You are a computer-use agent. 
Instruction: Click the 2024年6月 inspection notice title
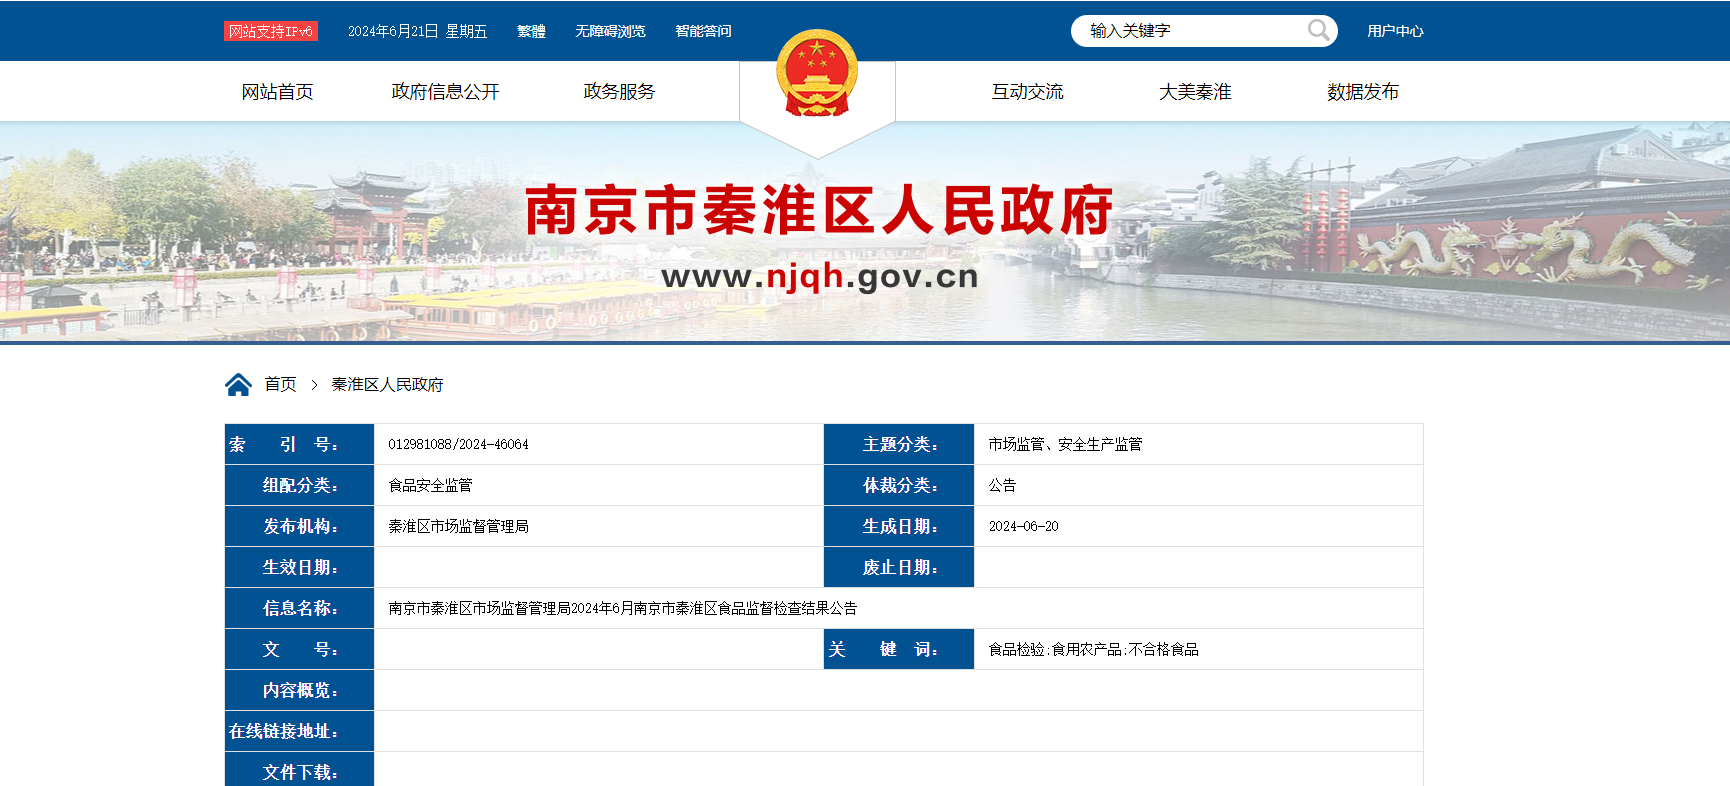(x=622, y=608)
